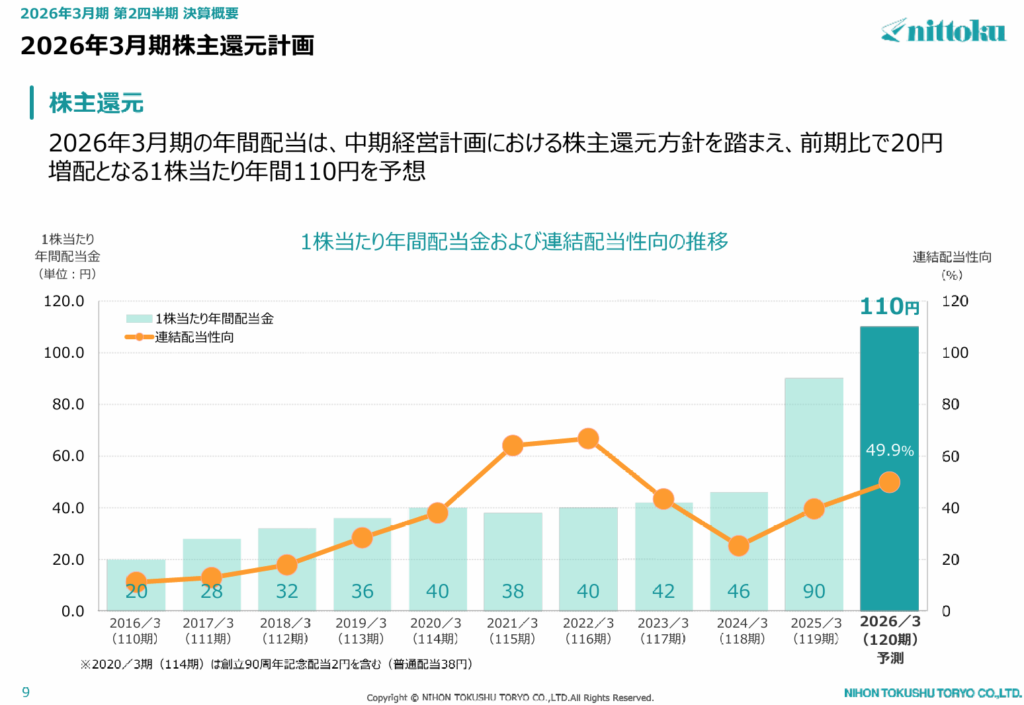Click the 110円 value label above forecast bar
Screen dimensions: 1024x705
(889, 307)
